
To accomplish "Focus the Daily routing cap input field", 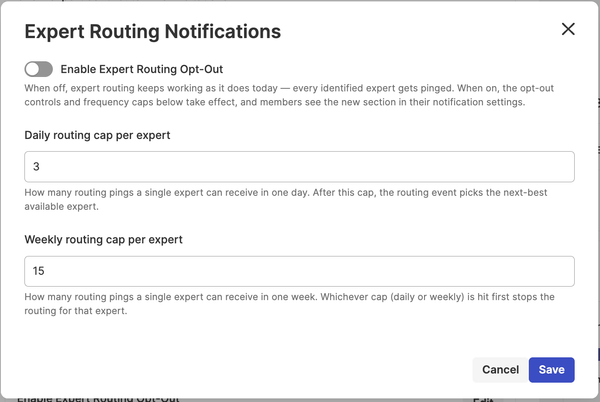I will (x=299, y=167).
